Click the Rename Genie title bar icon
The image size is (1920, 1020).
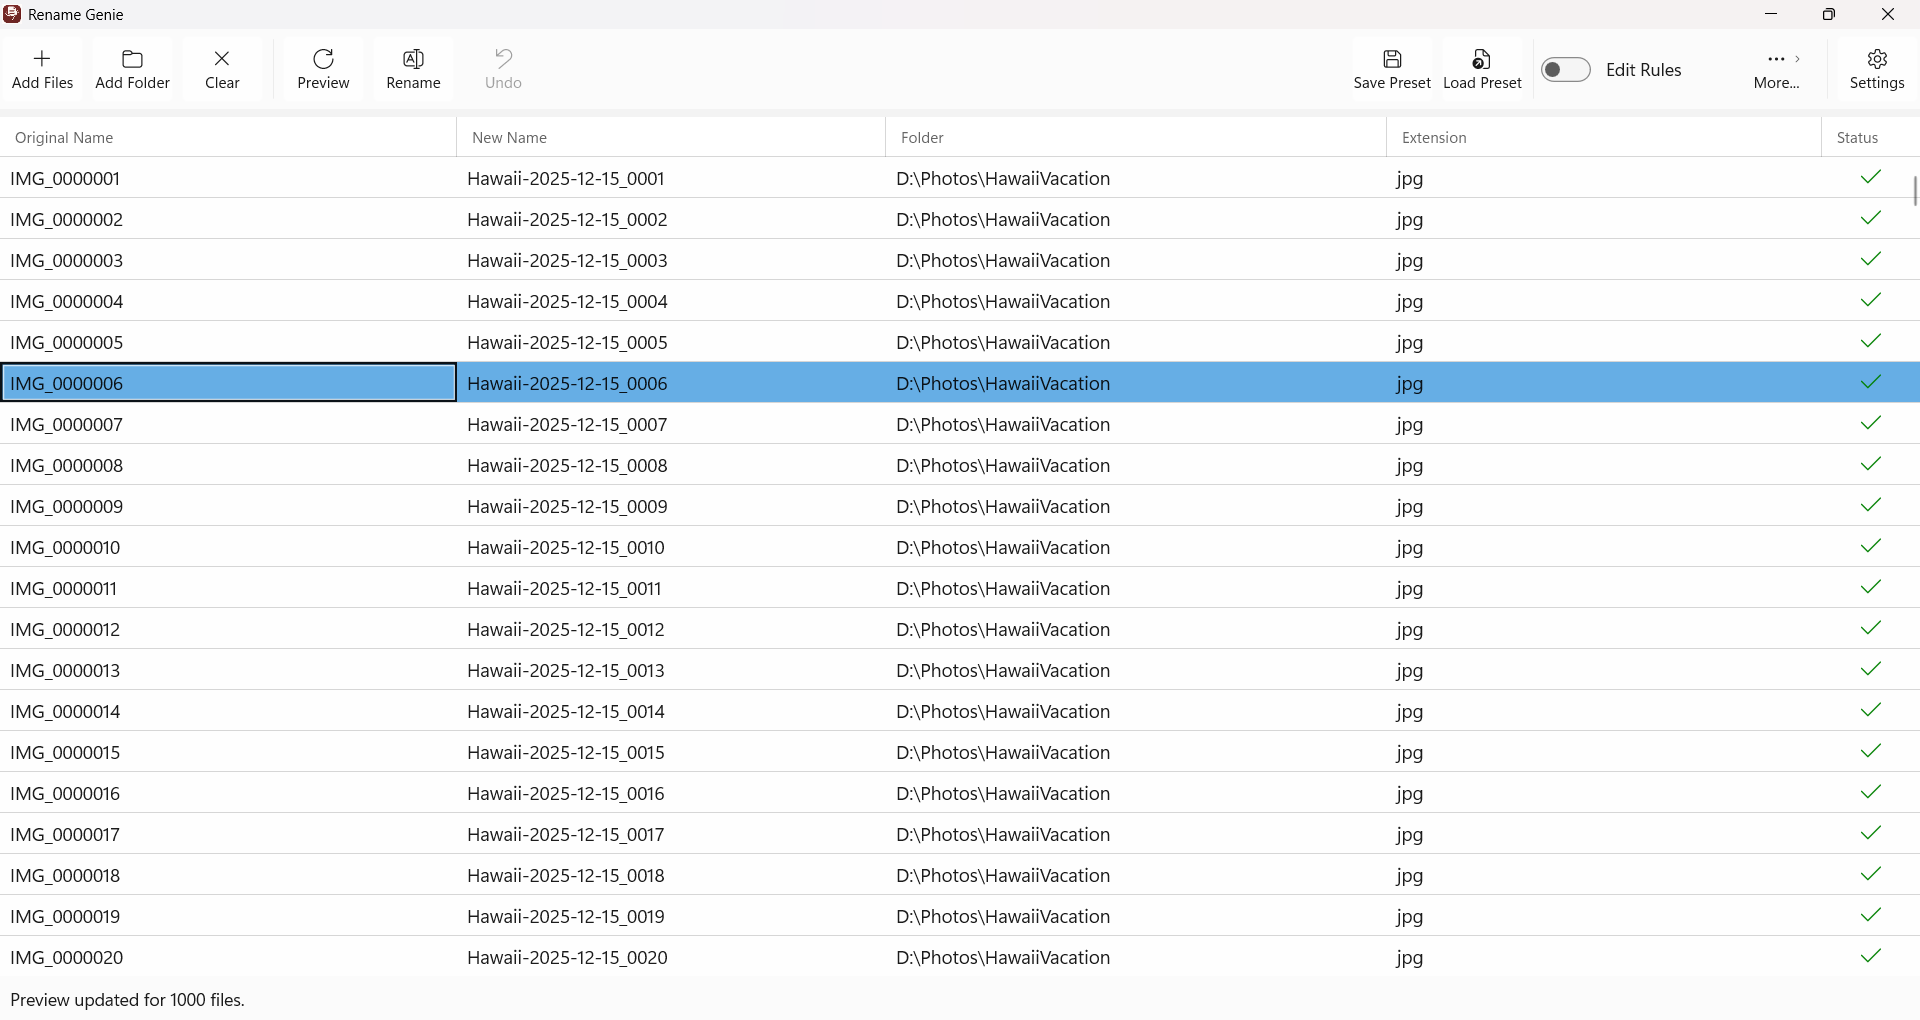[x=13, y=14]
